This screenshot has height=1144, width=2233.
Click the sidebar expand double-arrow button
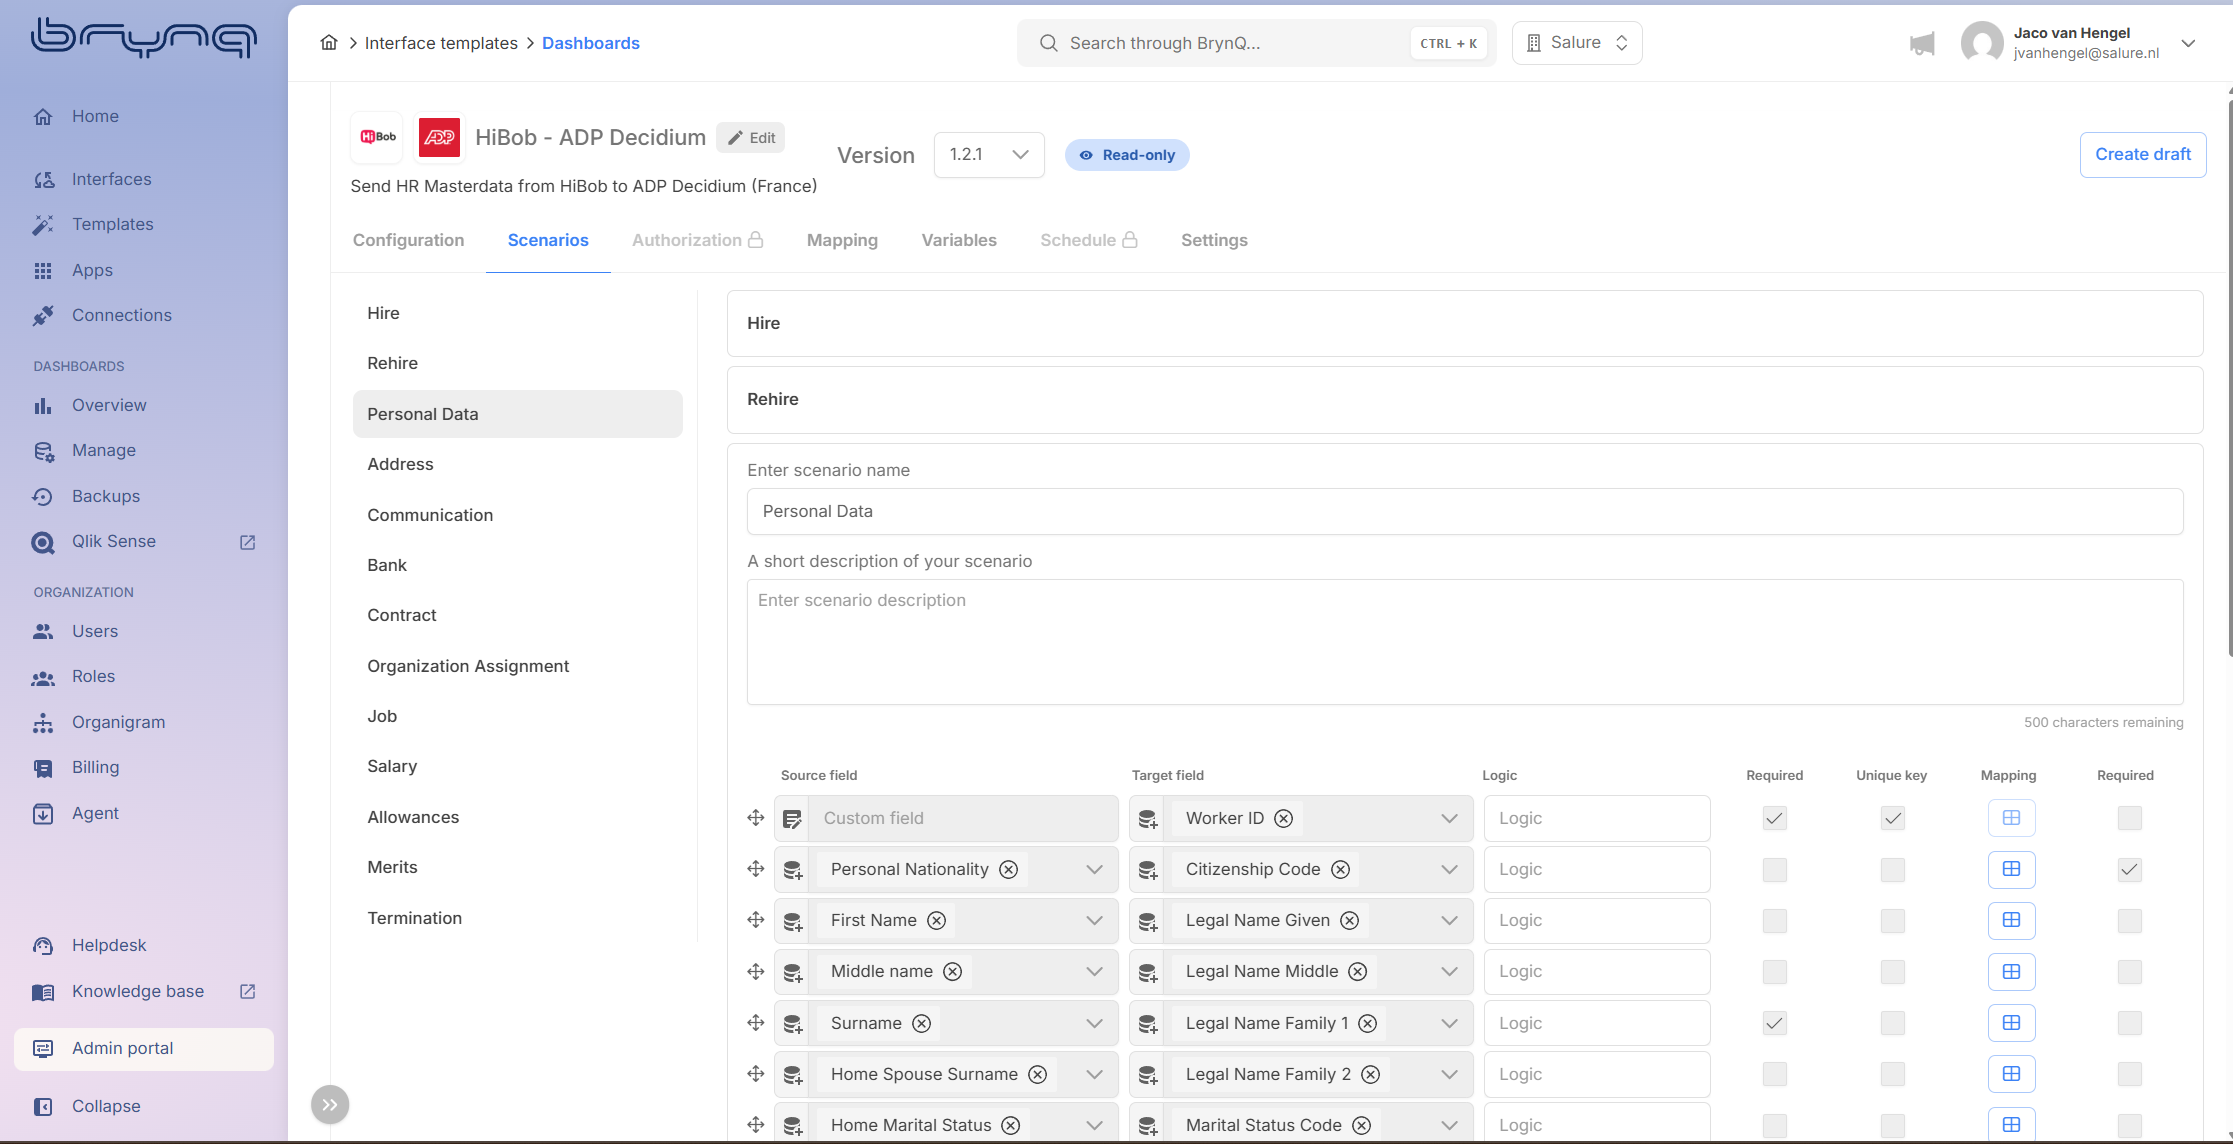tap(330, 1105)
